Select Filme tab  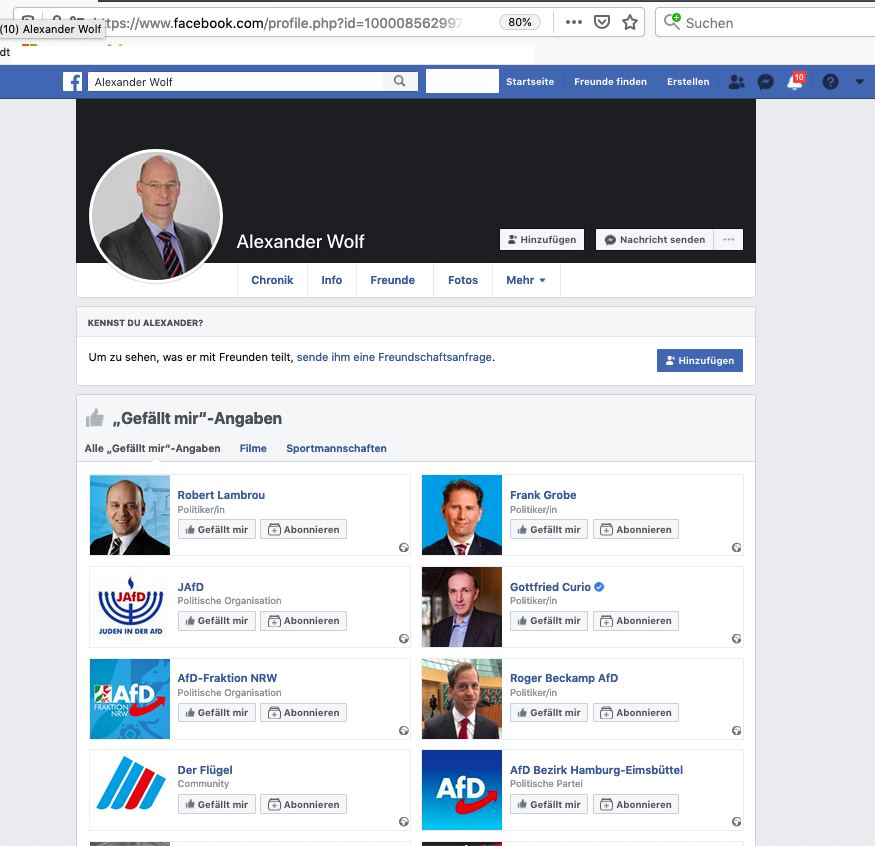(253, 448)
